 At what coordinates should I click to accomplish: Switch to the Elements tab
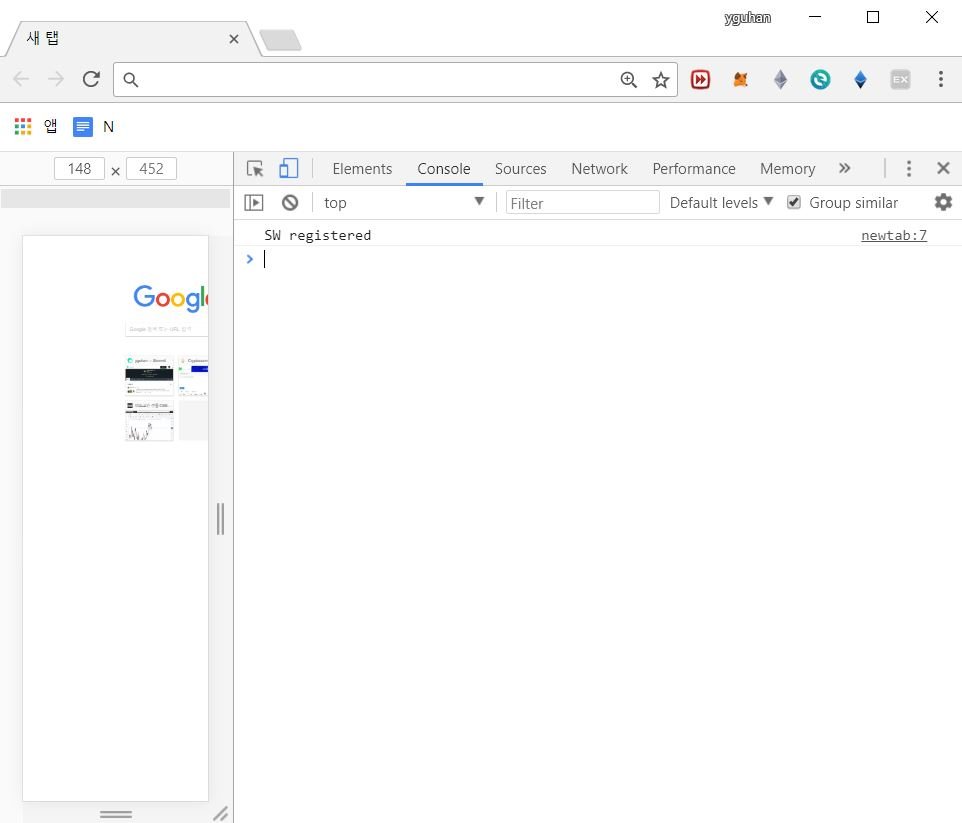pyautogui.click(x=362, y=169)
